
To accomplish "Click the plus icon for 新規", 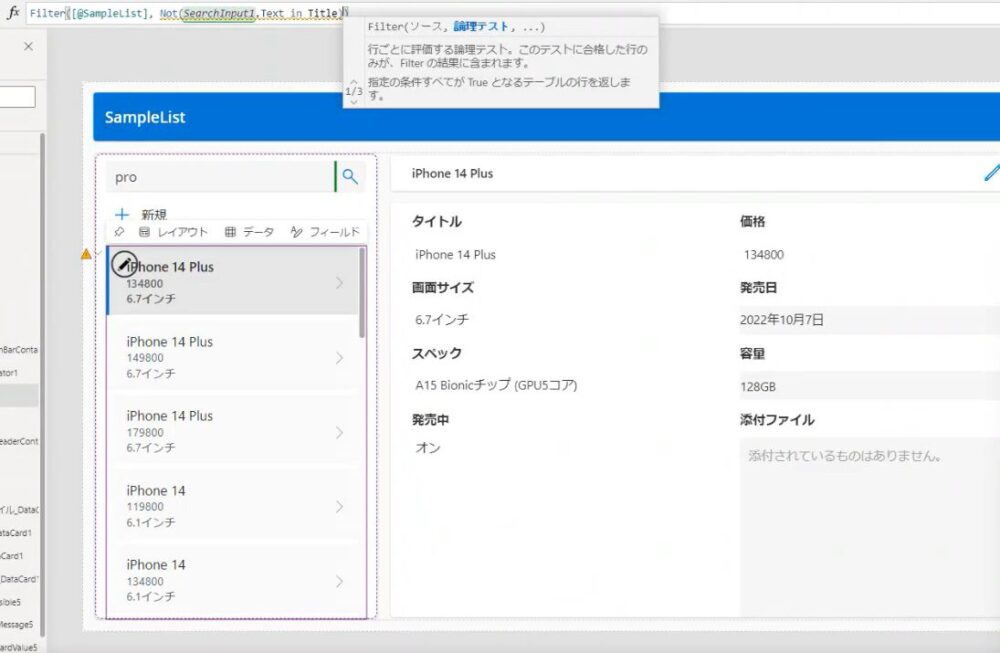I will click(122, 214).
